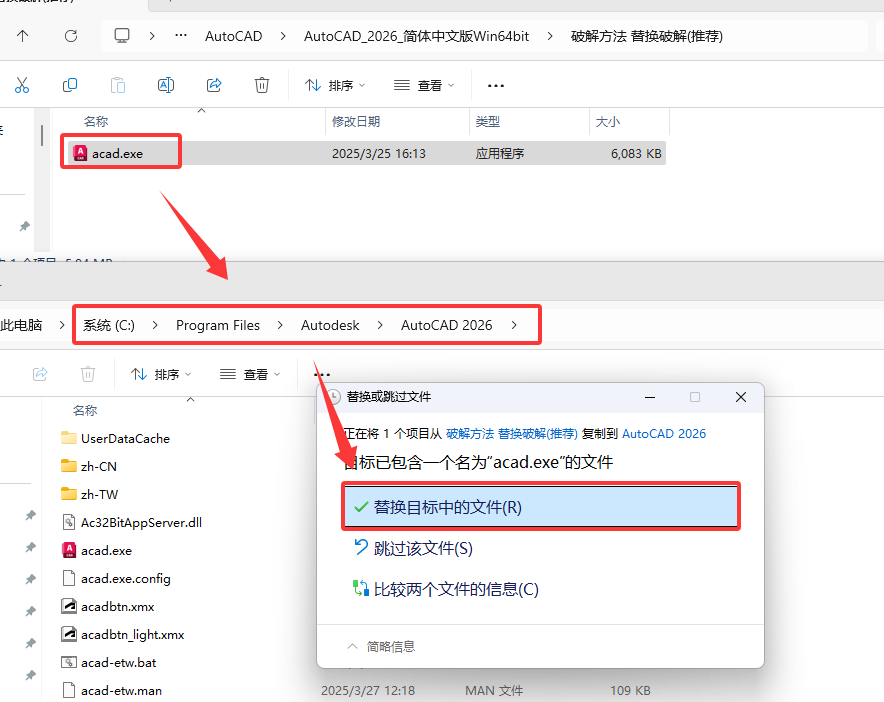Open 'See more' menu in 破解方法 folder toolbar
The width and height of the screenshot is (884, 702).
tap(496, 86)
